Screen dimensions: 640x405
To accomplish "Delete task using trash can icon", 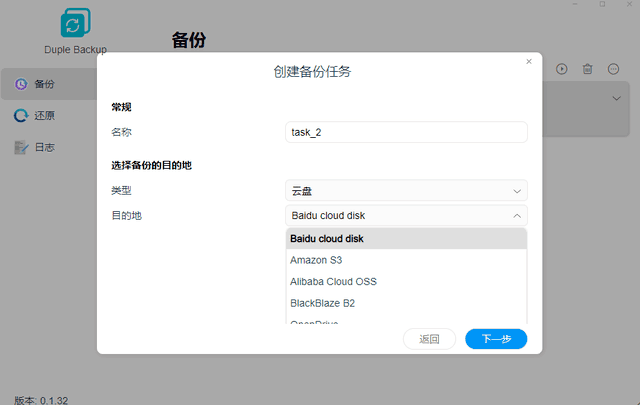I will point(587,69).
